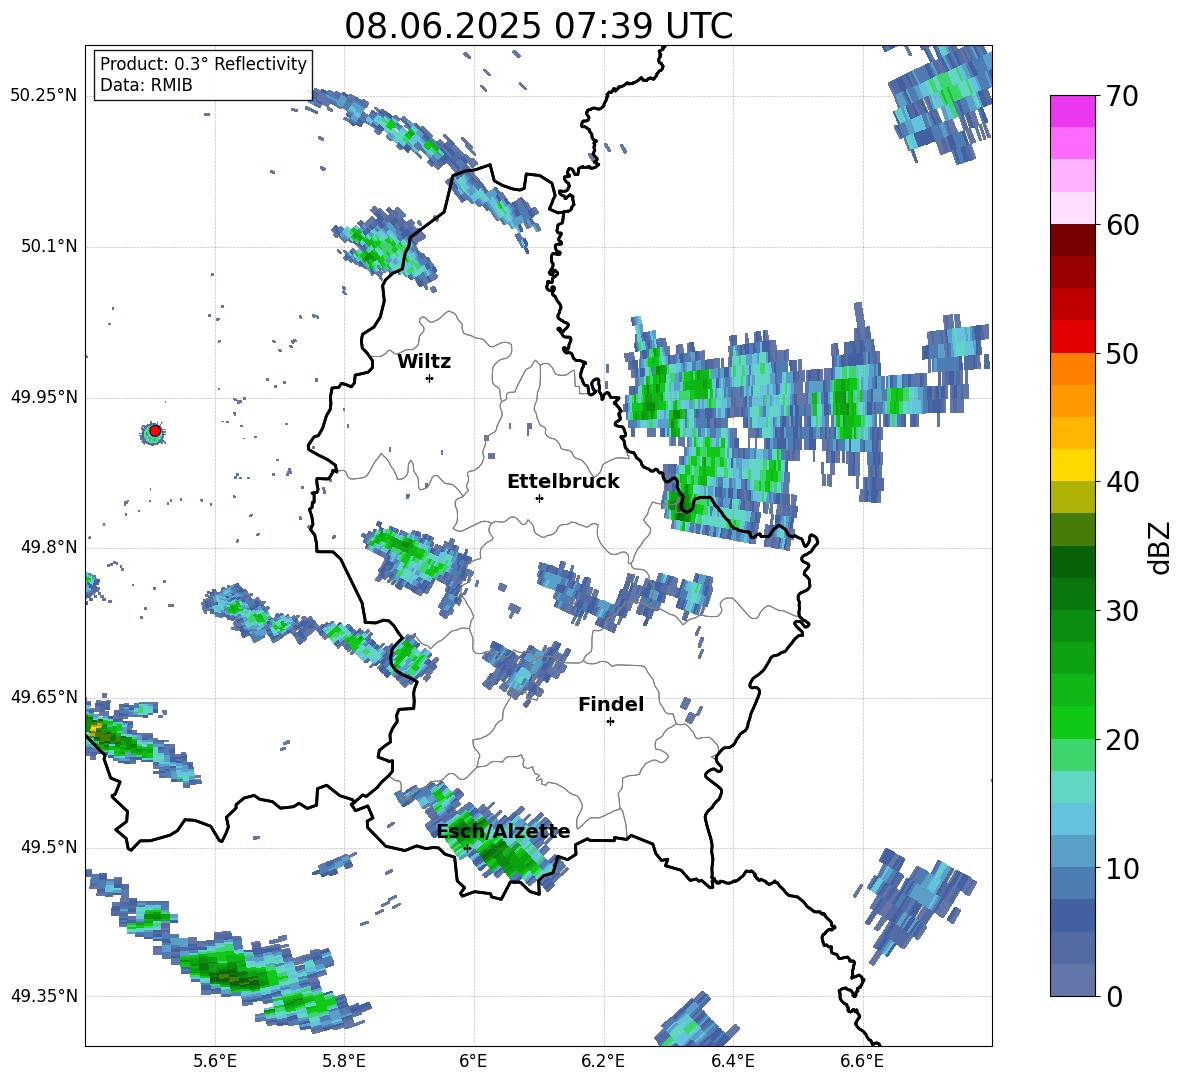
Task: Click the 49.65°N latitude label
Action: click(44, 697)
